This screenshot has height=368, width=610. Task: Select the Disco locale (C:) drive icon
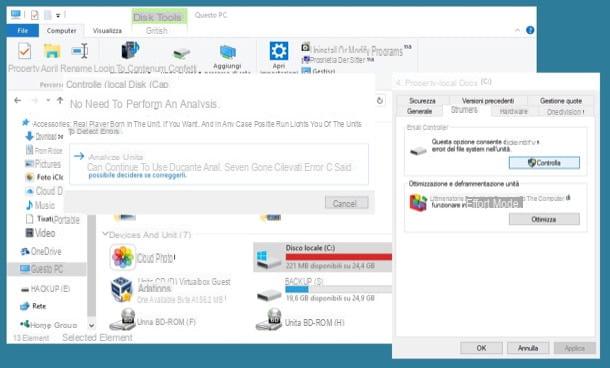click(268, 259)
